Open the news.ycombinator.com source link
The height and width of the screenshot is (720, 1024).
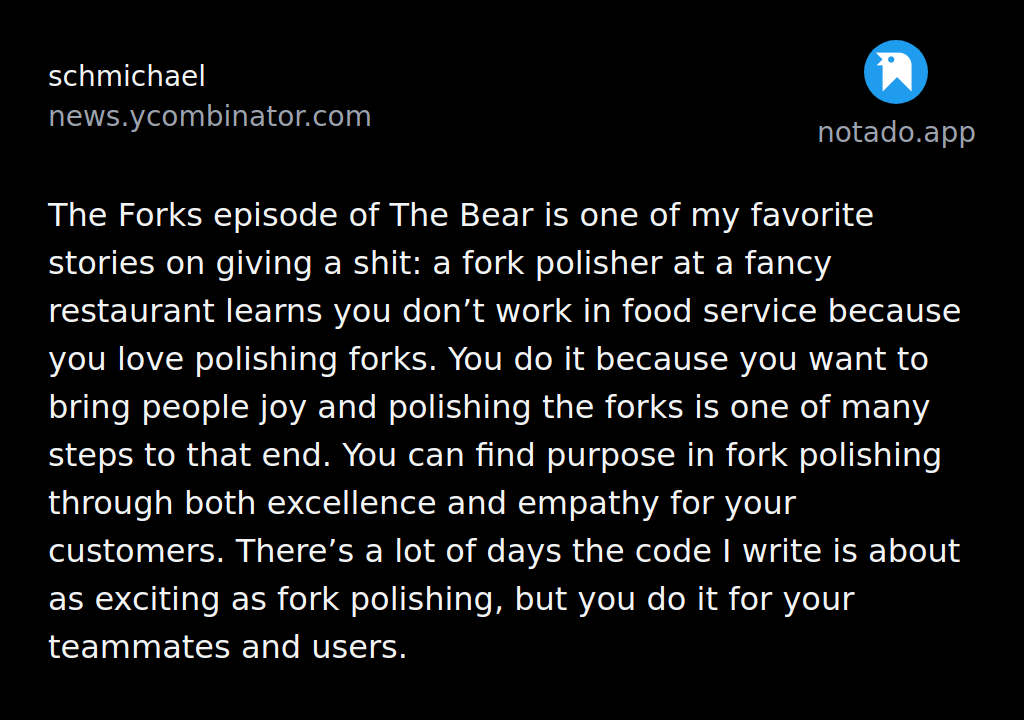210,117
